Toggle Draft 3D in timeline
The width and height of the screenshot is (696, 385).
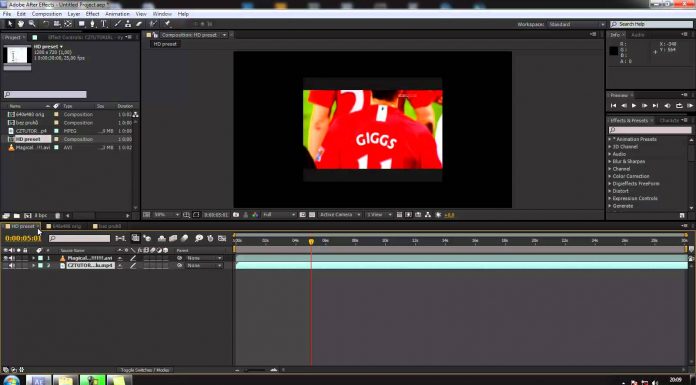pos(147,238)
